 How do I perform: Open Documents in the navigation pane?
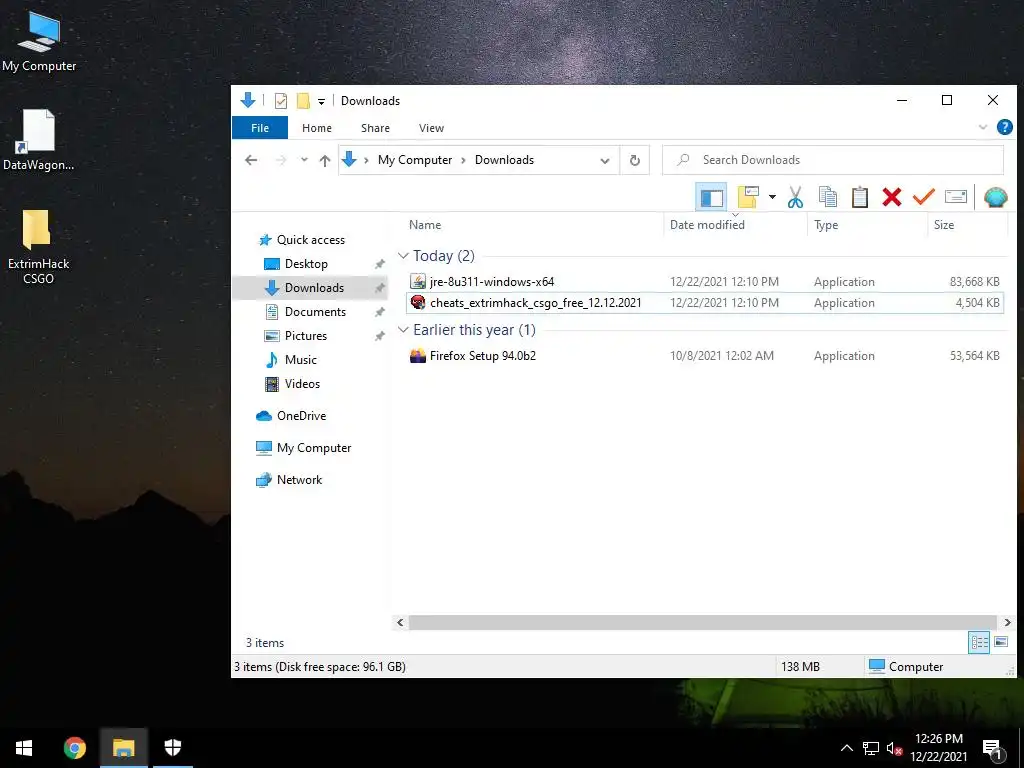315,312
